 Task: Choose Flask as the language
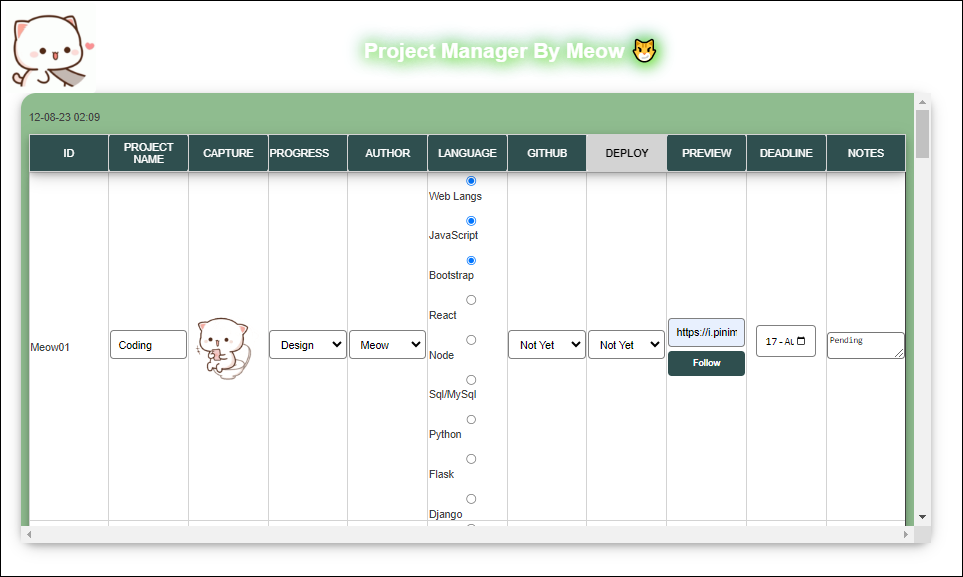point(470,458)
